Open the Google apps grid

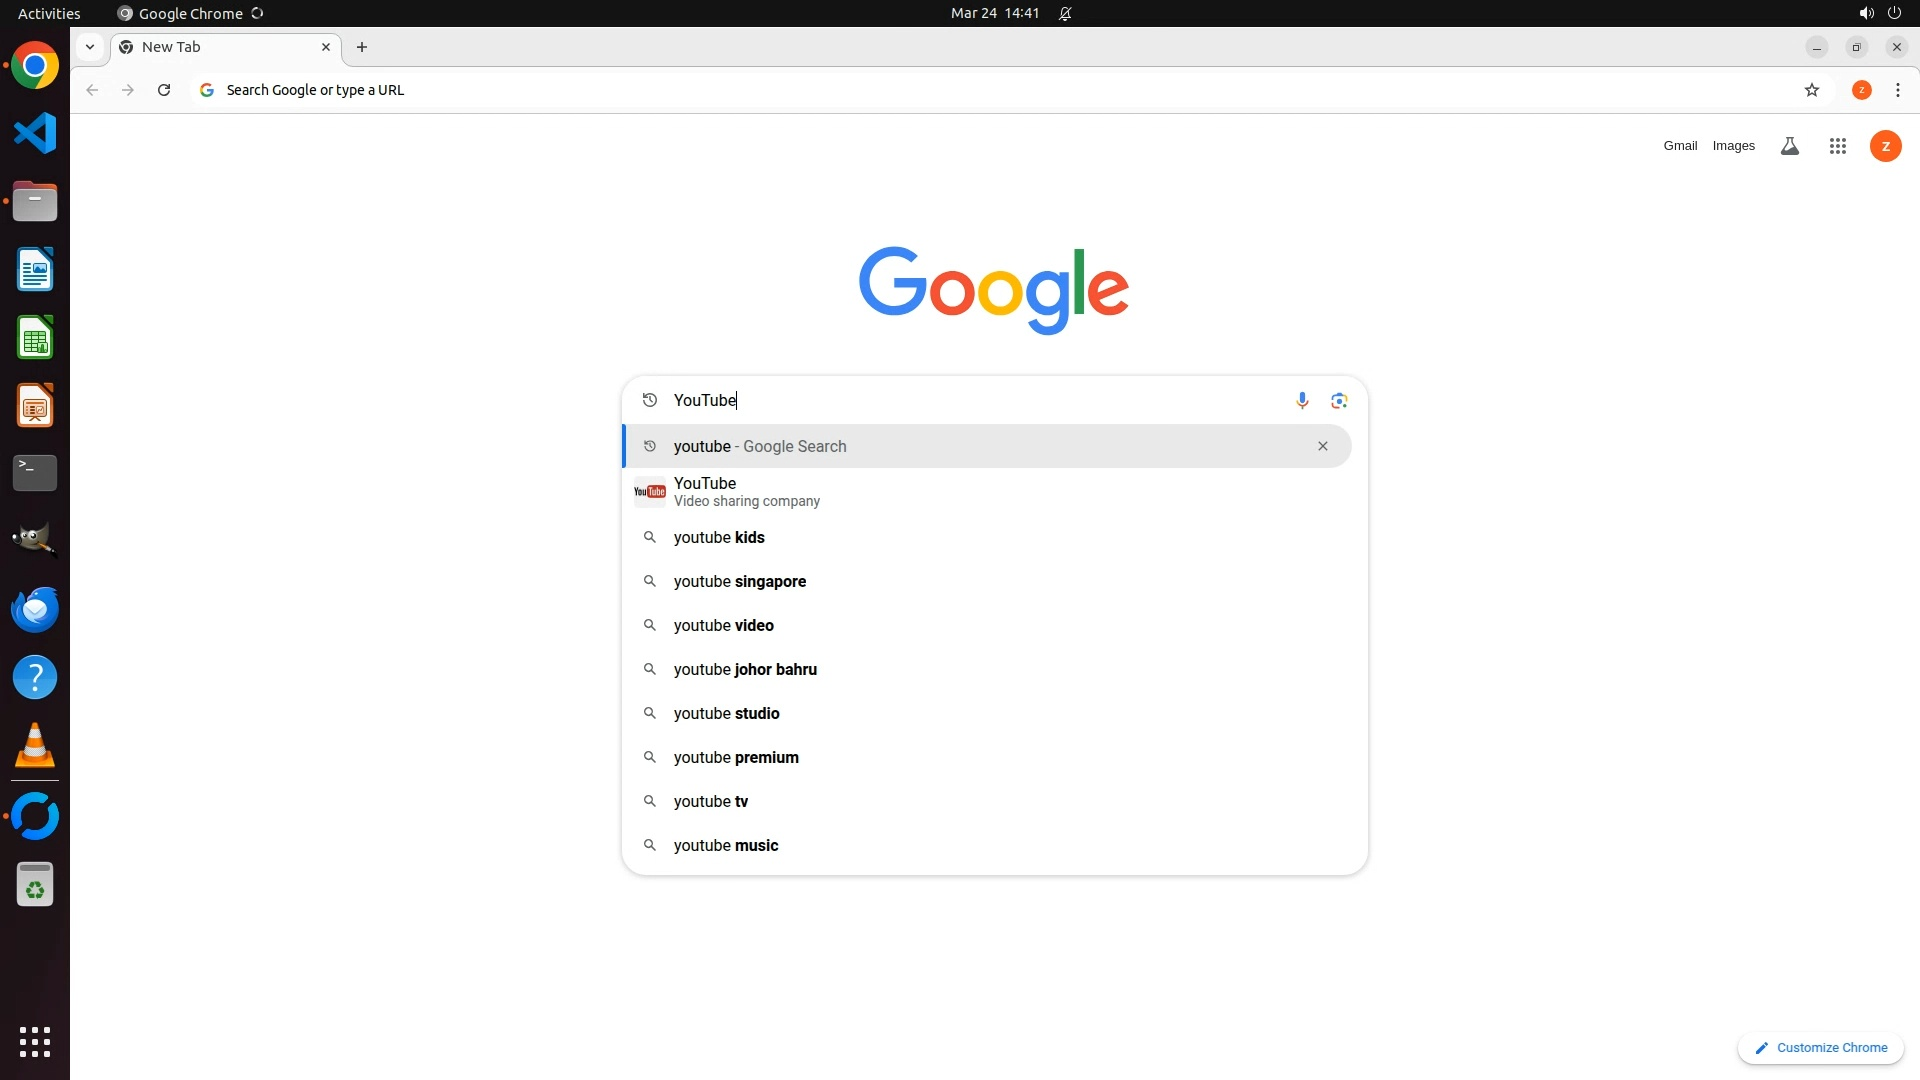(1837, 146)
